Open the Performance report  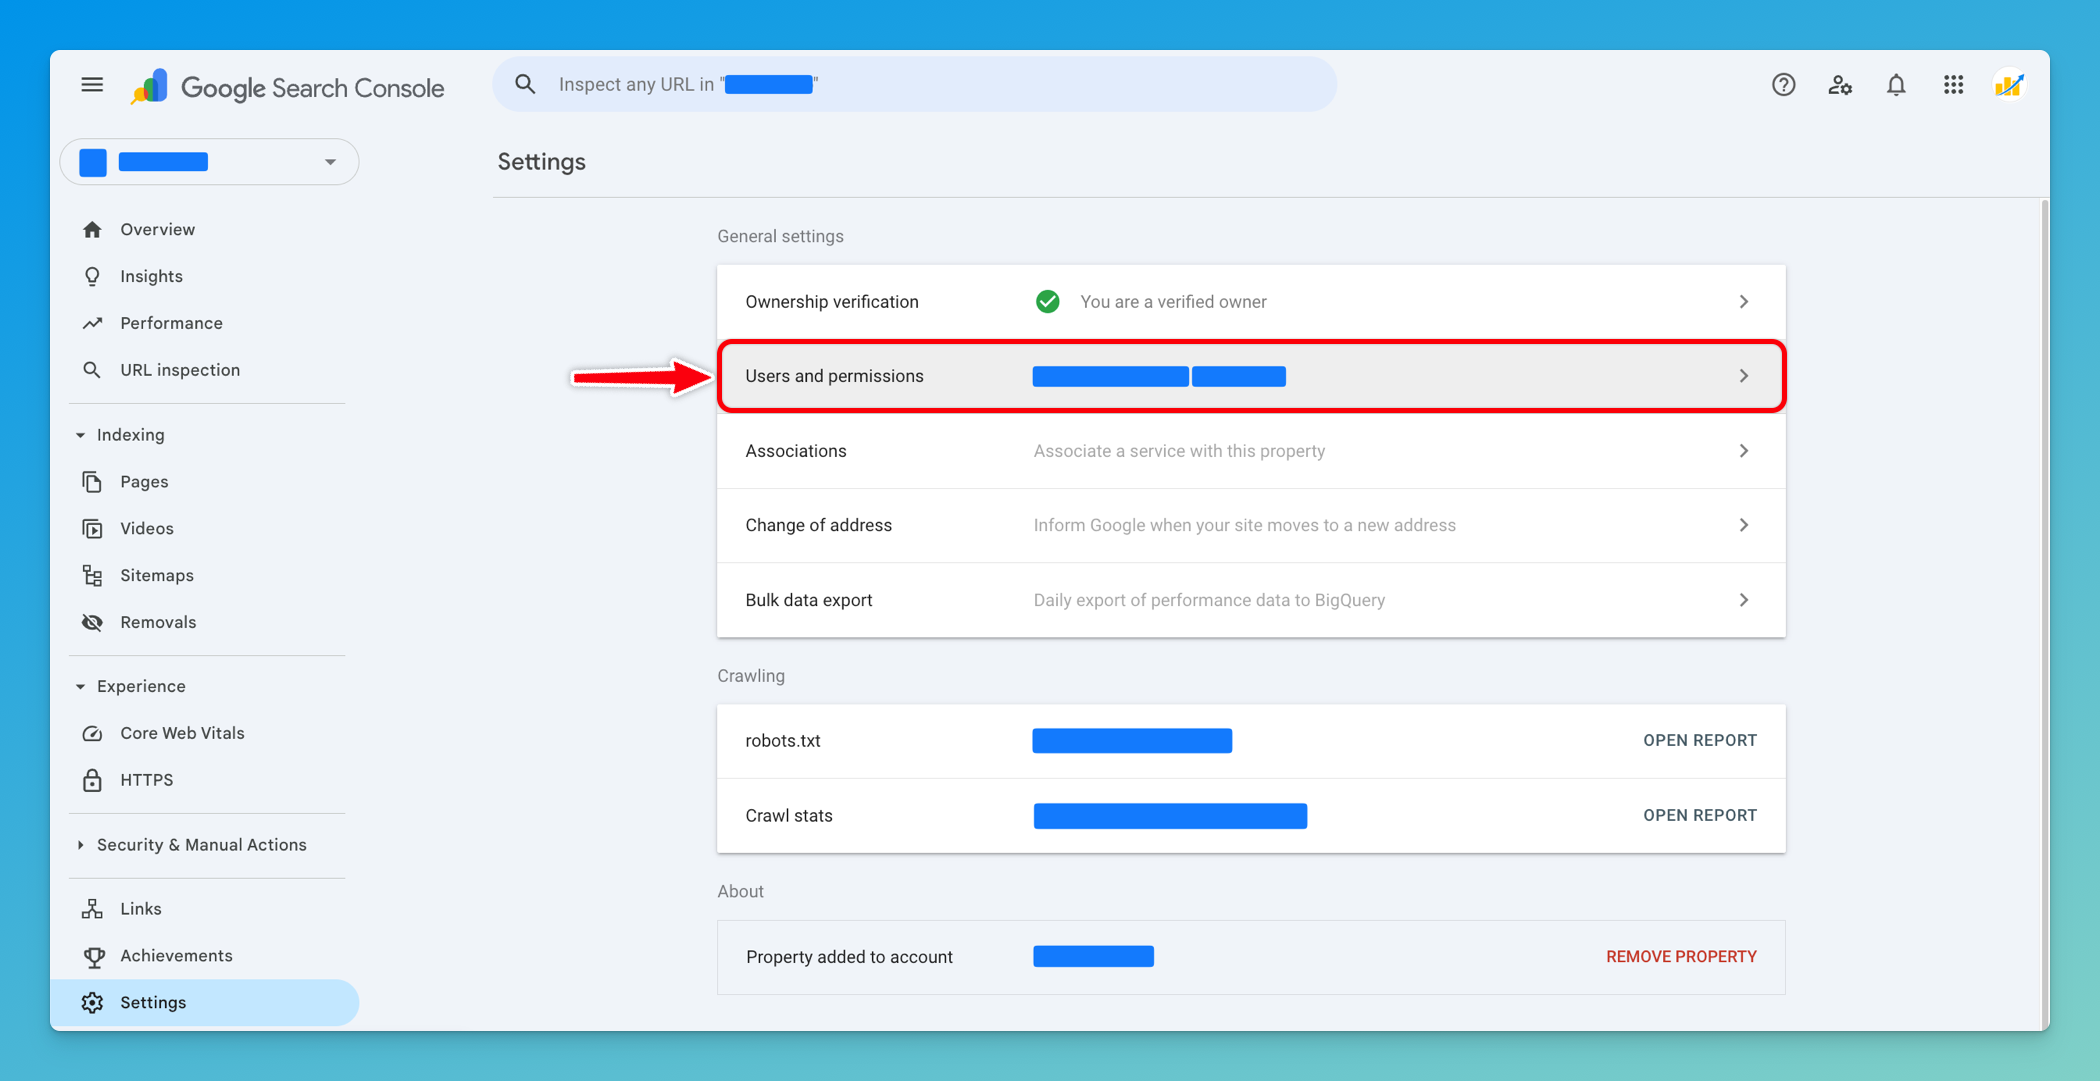171,322
